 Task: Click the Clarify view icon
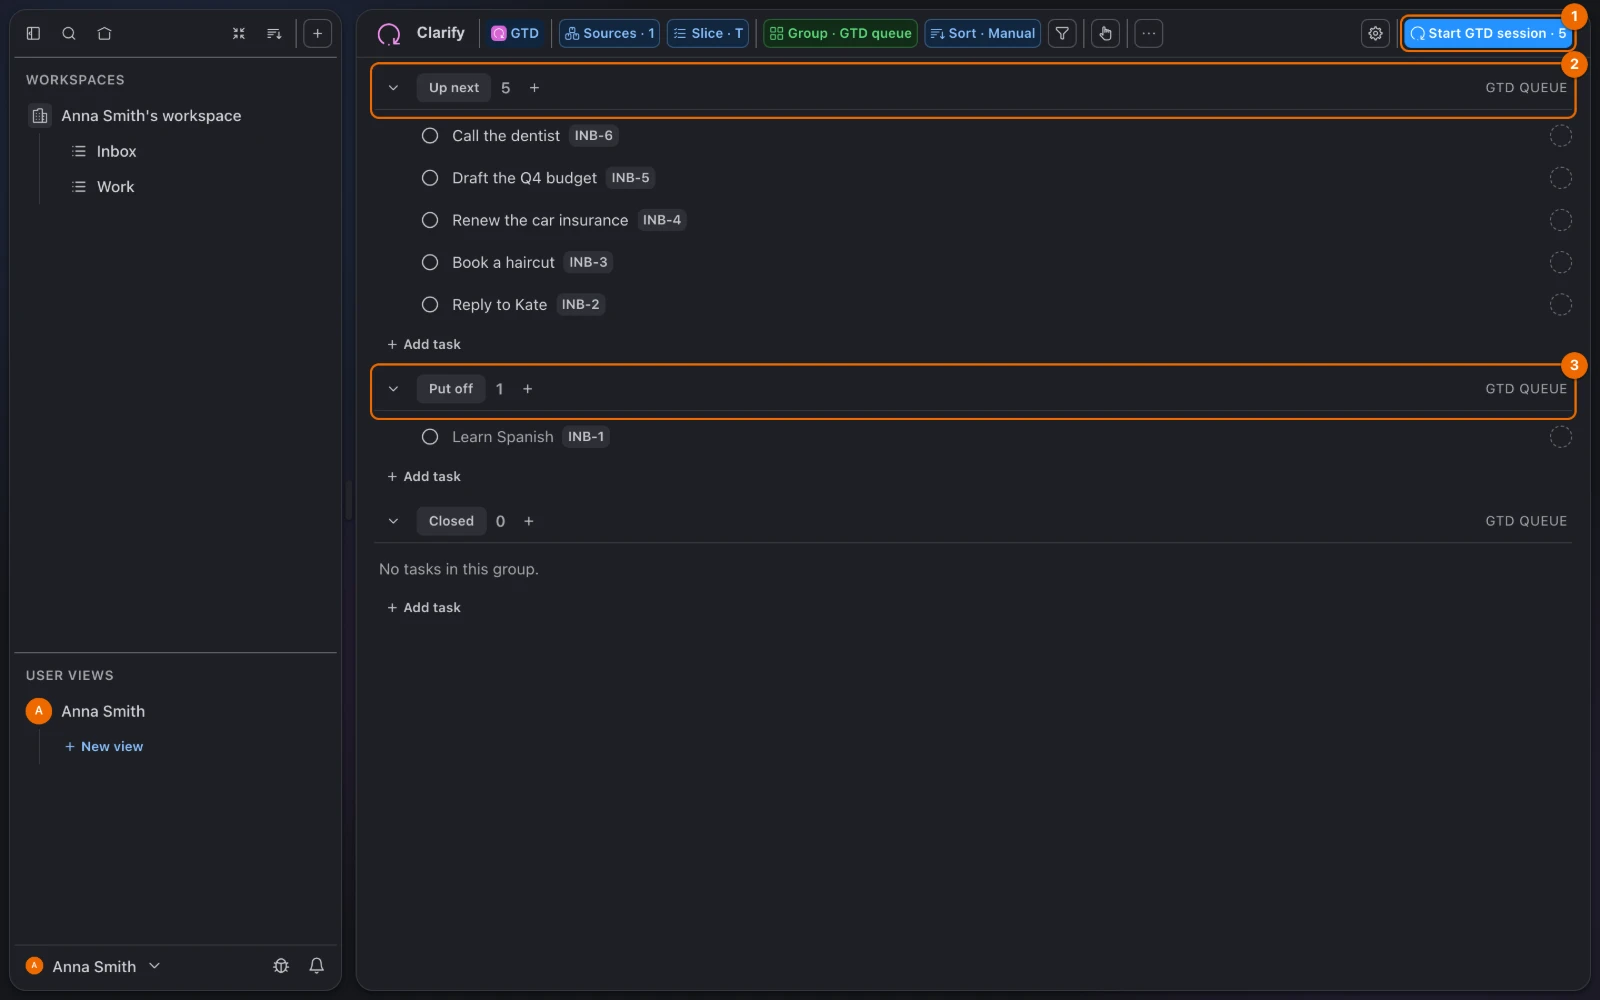(x=389, y=34)
